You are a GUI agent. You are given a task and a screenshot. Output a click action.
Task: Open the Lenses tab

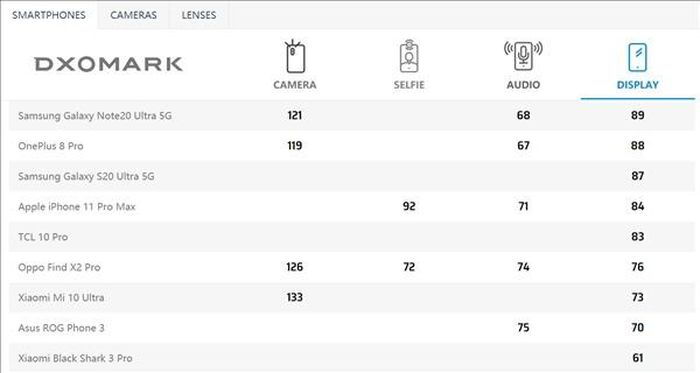(199, 15)
